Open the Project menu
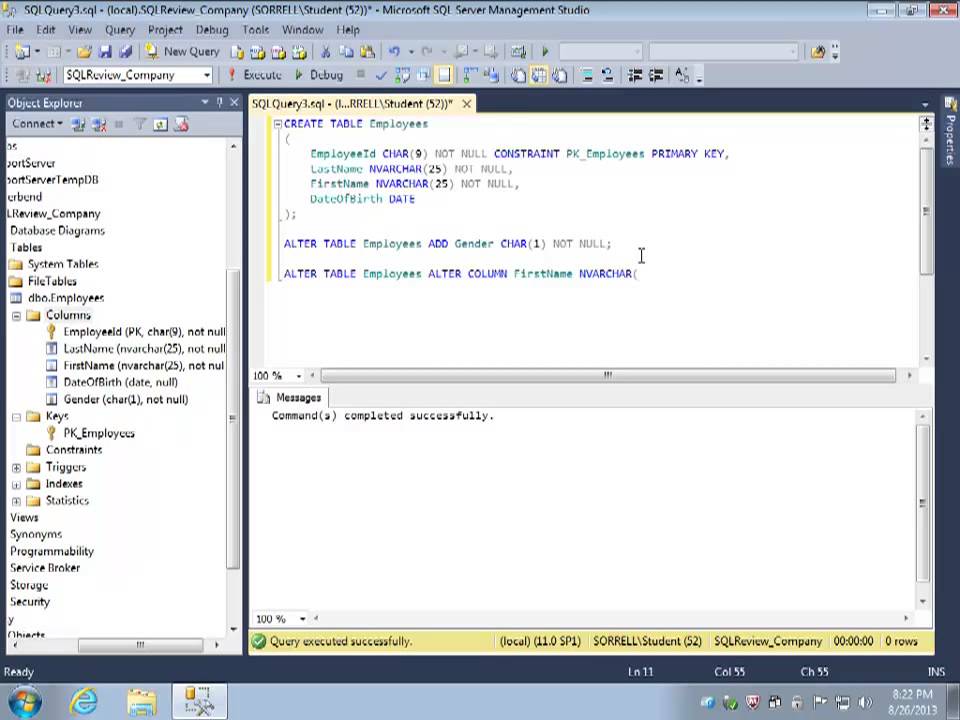This screenshot has height=720, width=960. click(165, 30)
